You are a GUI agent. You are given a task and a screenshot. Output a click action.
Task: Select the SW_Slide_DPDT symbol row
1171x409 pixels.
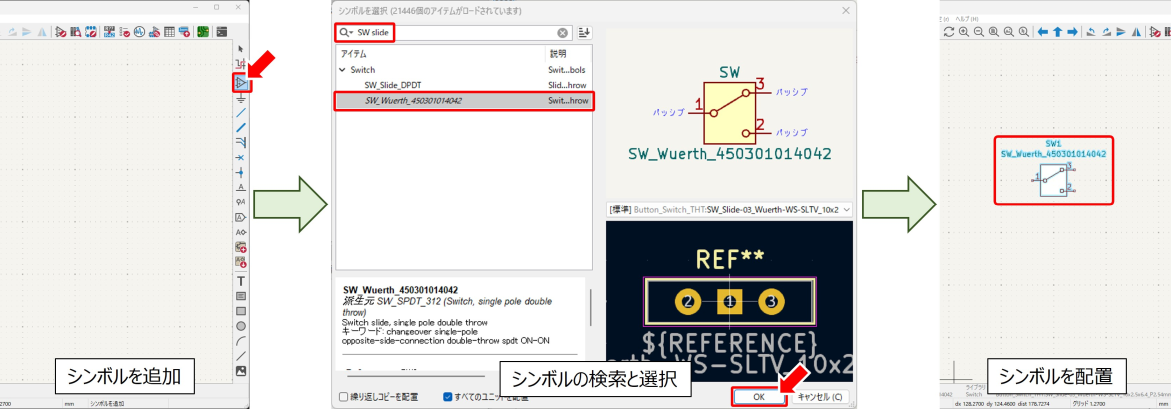pyautogui.click(x=464, y=85)
